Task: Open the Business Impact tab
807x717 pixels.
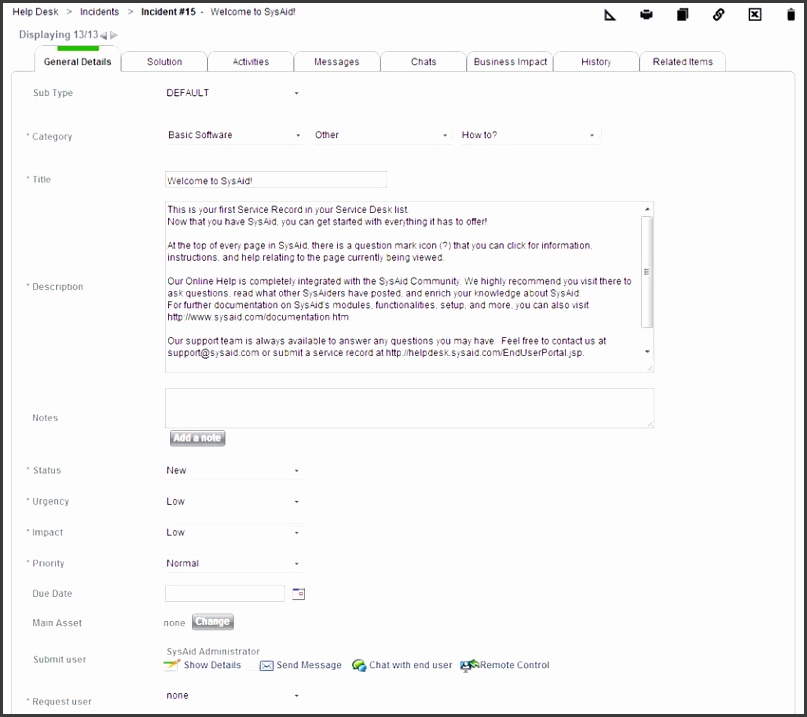Action: pyautogui.click(x=510, y=61)
